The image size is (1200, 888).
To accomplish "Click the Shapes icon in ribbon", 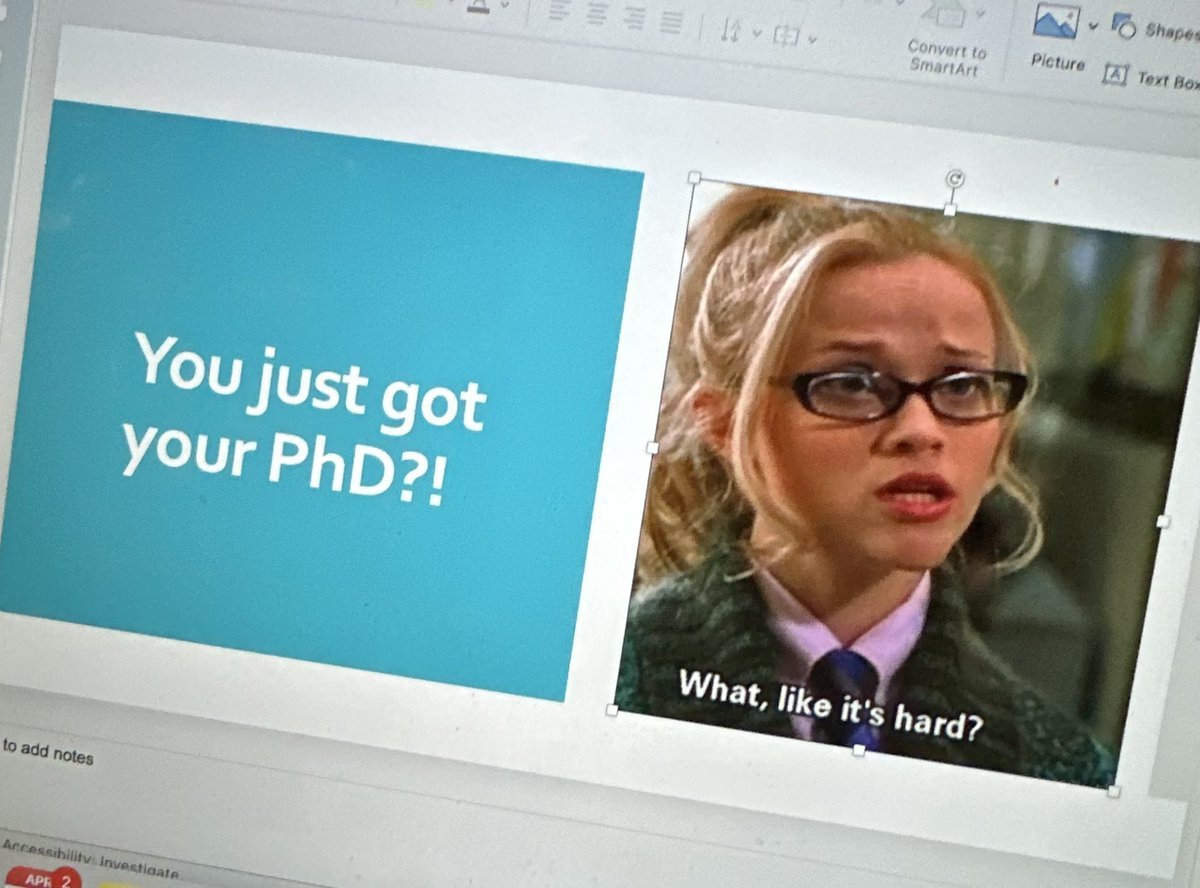I will click(1123, 27).
